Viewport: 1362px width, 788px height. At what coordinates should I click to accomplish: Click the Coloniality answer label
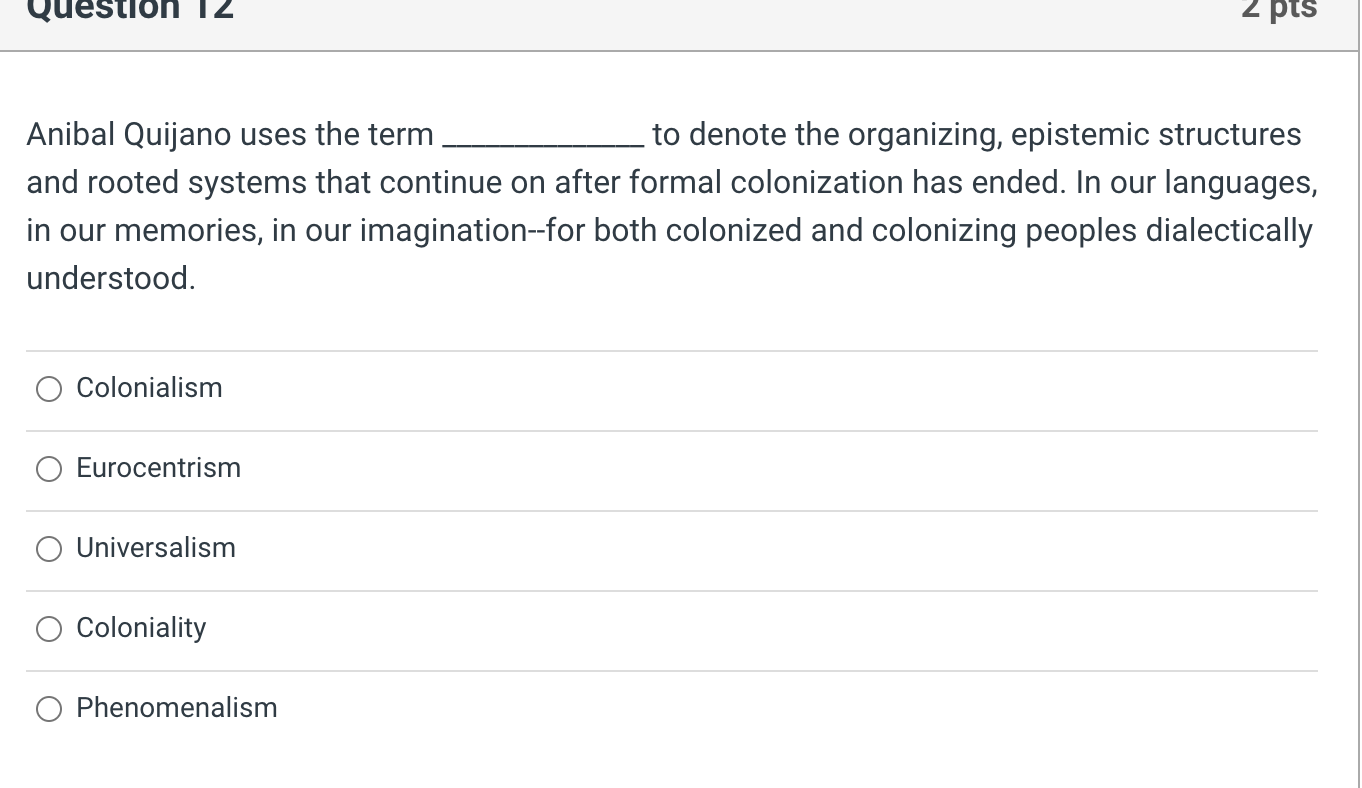[x=141, y=628]
